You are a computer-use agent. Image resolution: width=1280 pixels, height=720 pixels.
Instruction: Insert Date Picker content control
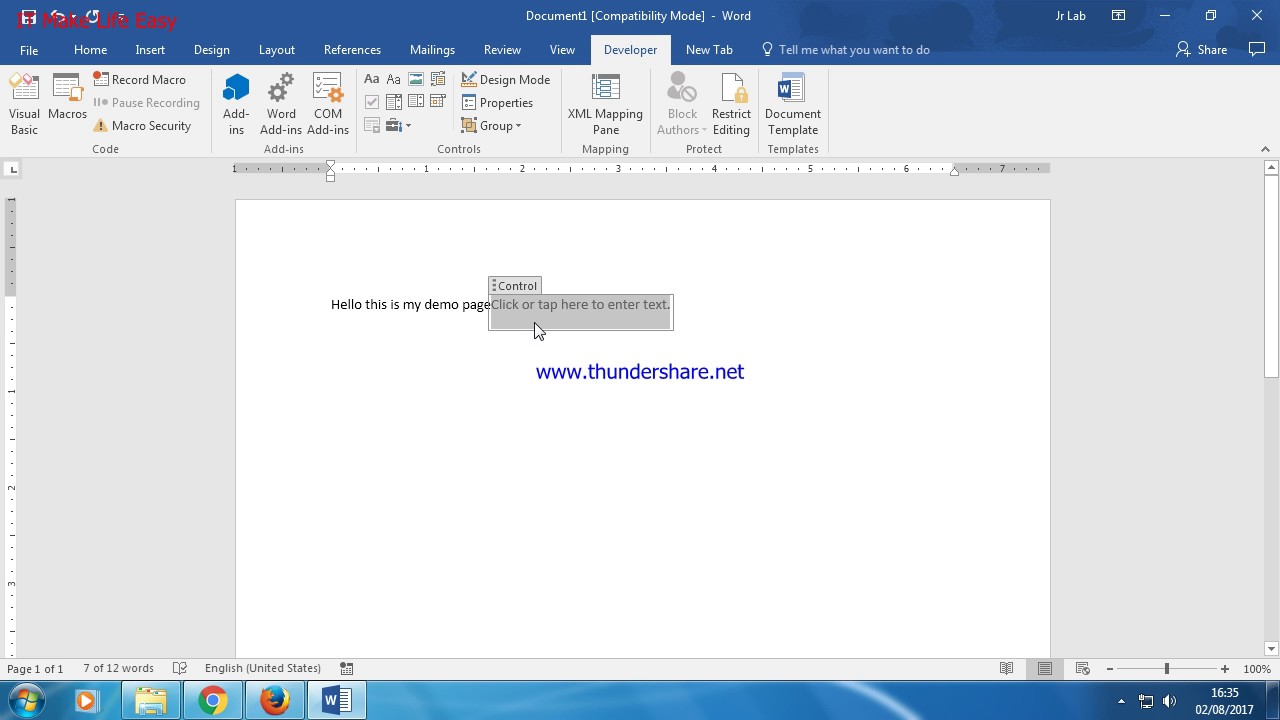coord(438,102)
